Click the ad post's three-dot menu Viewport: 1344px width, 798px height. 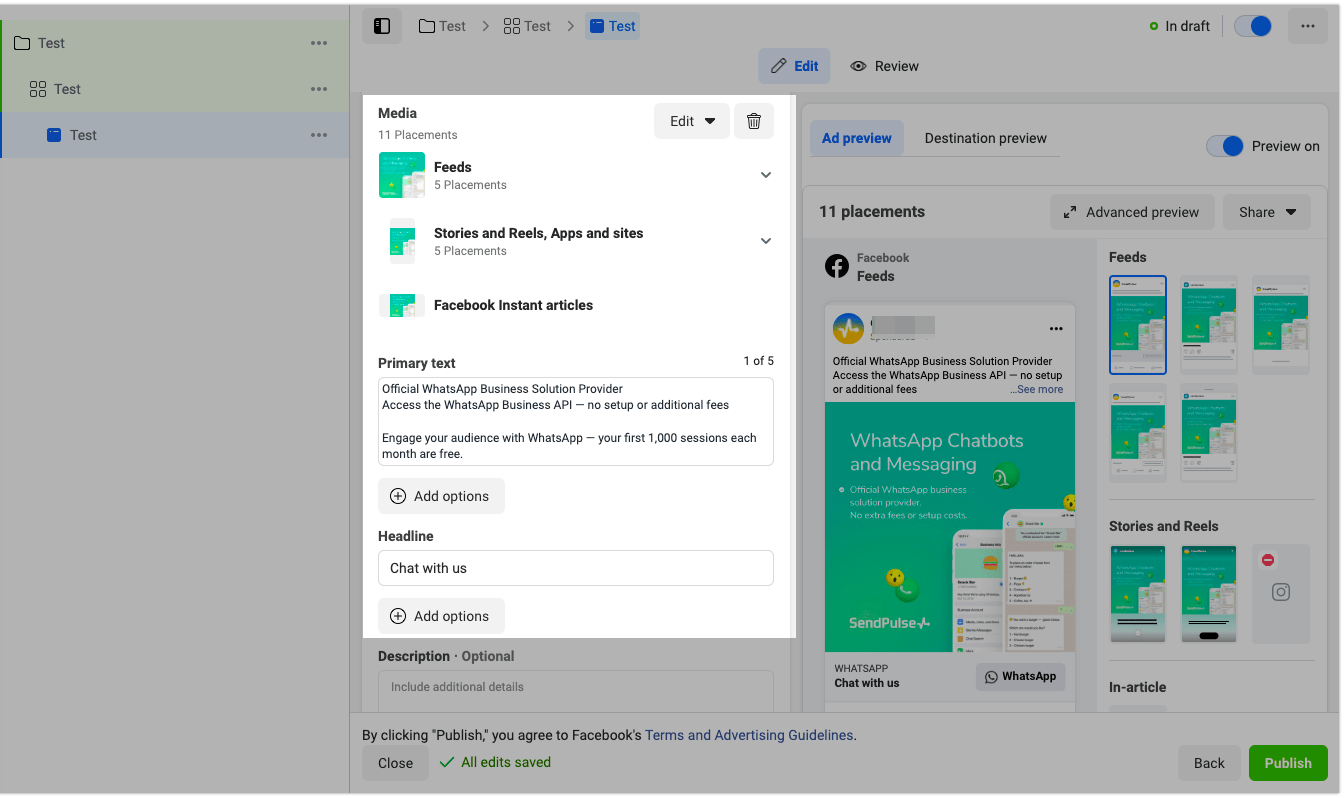[x=1055, y=329]
